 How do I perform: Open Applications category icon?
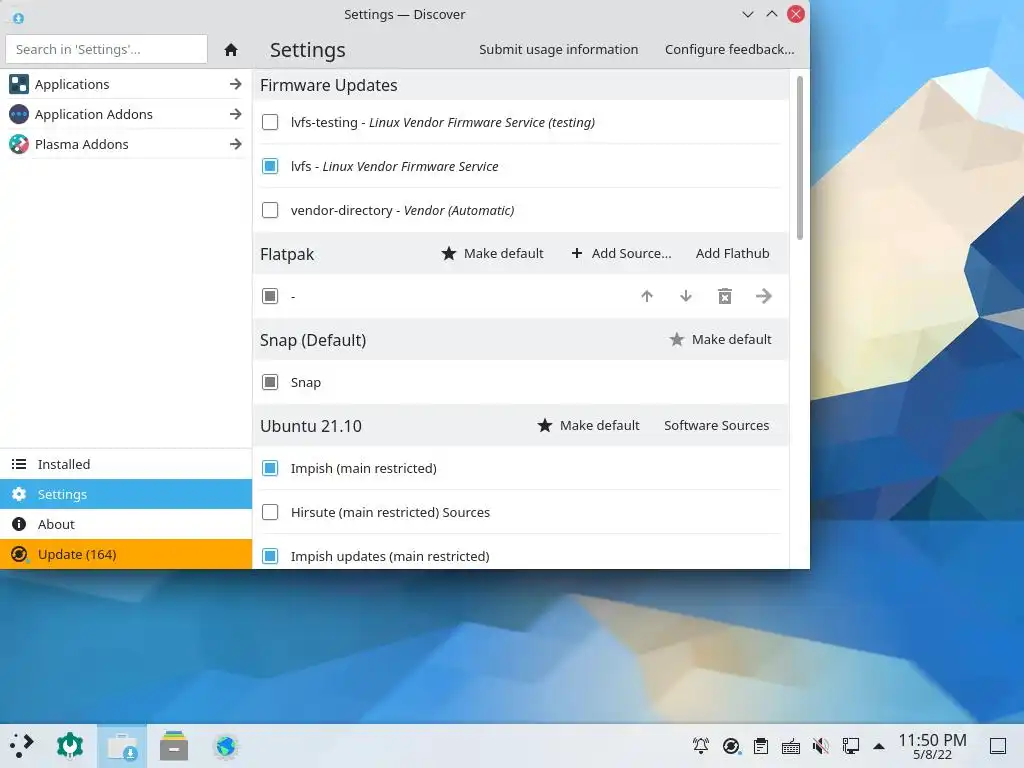(19, 84)
